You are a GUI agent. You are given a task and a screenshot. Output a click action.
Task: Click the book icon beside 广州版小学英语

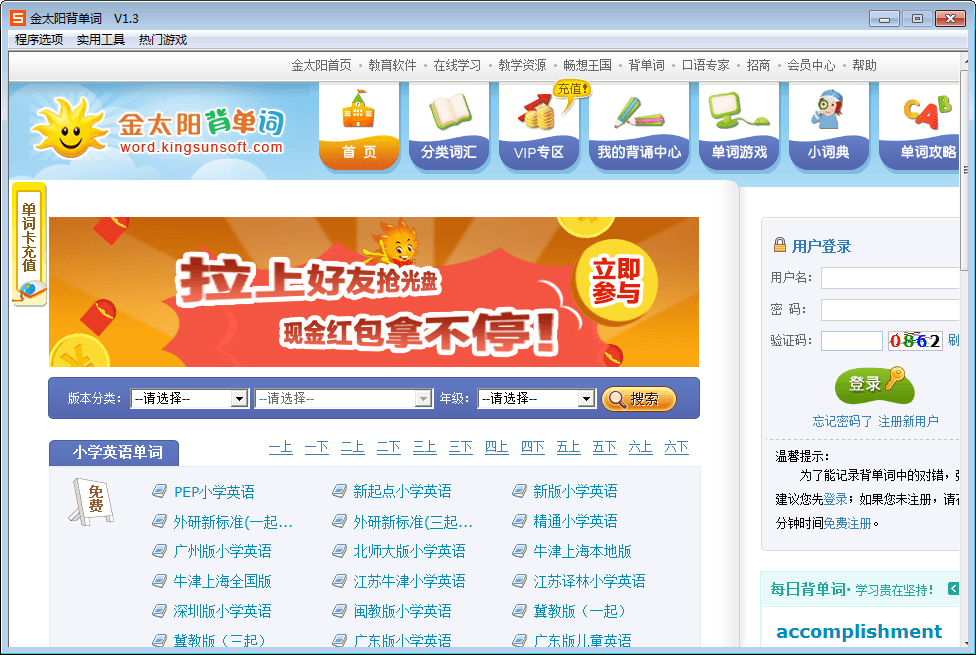pyautogui.click(x=159, y=551)
